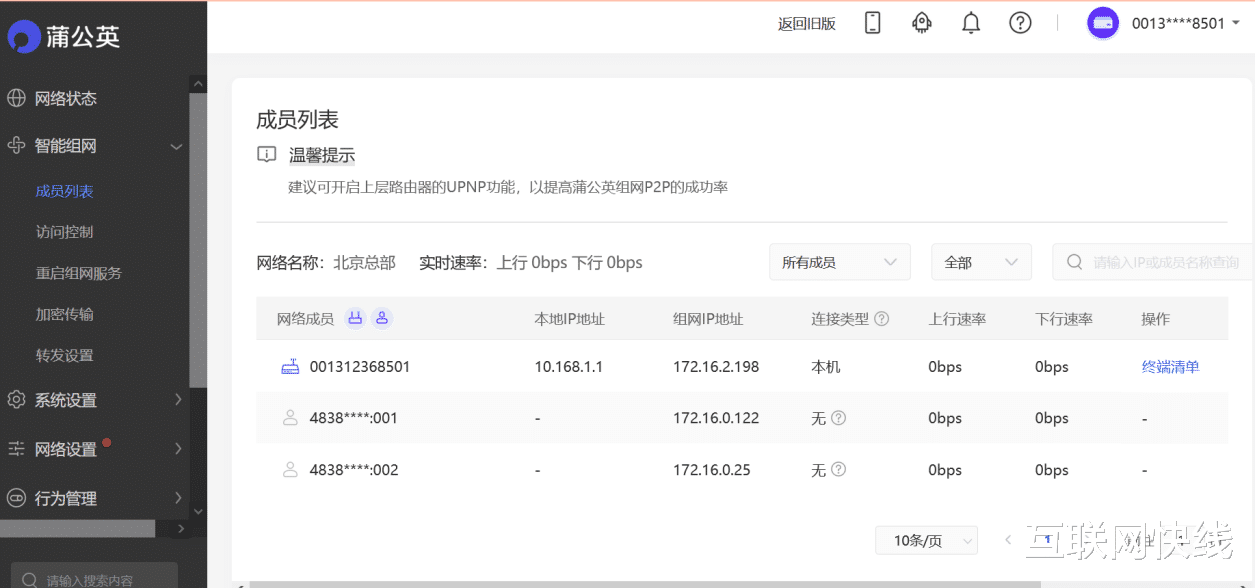1255x588 pixels.
Task: Click the router filter icon beside 网络成员
Action: coord(355,317)
